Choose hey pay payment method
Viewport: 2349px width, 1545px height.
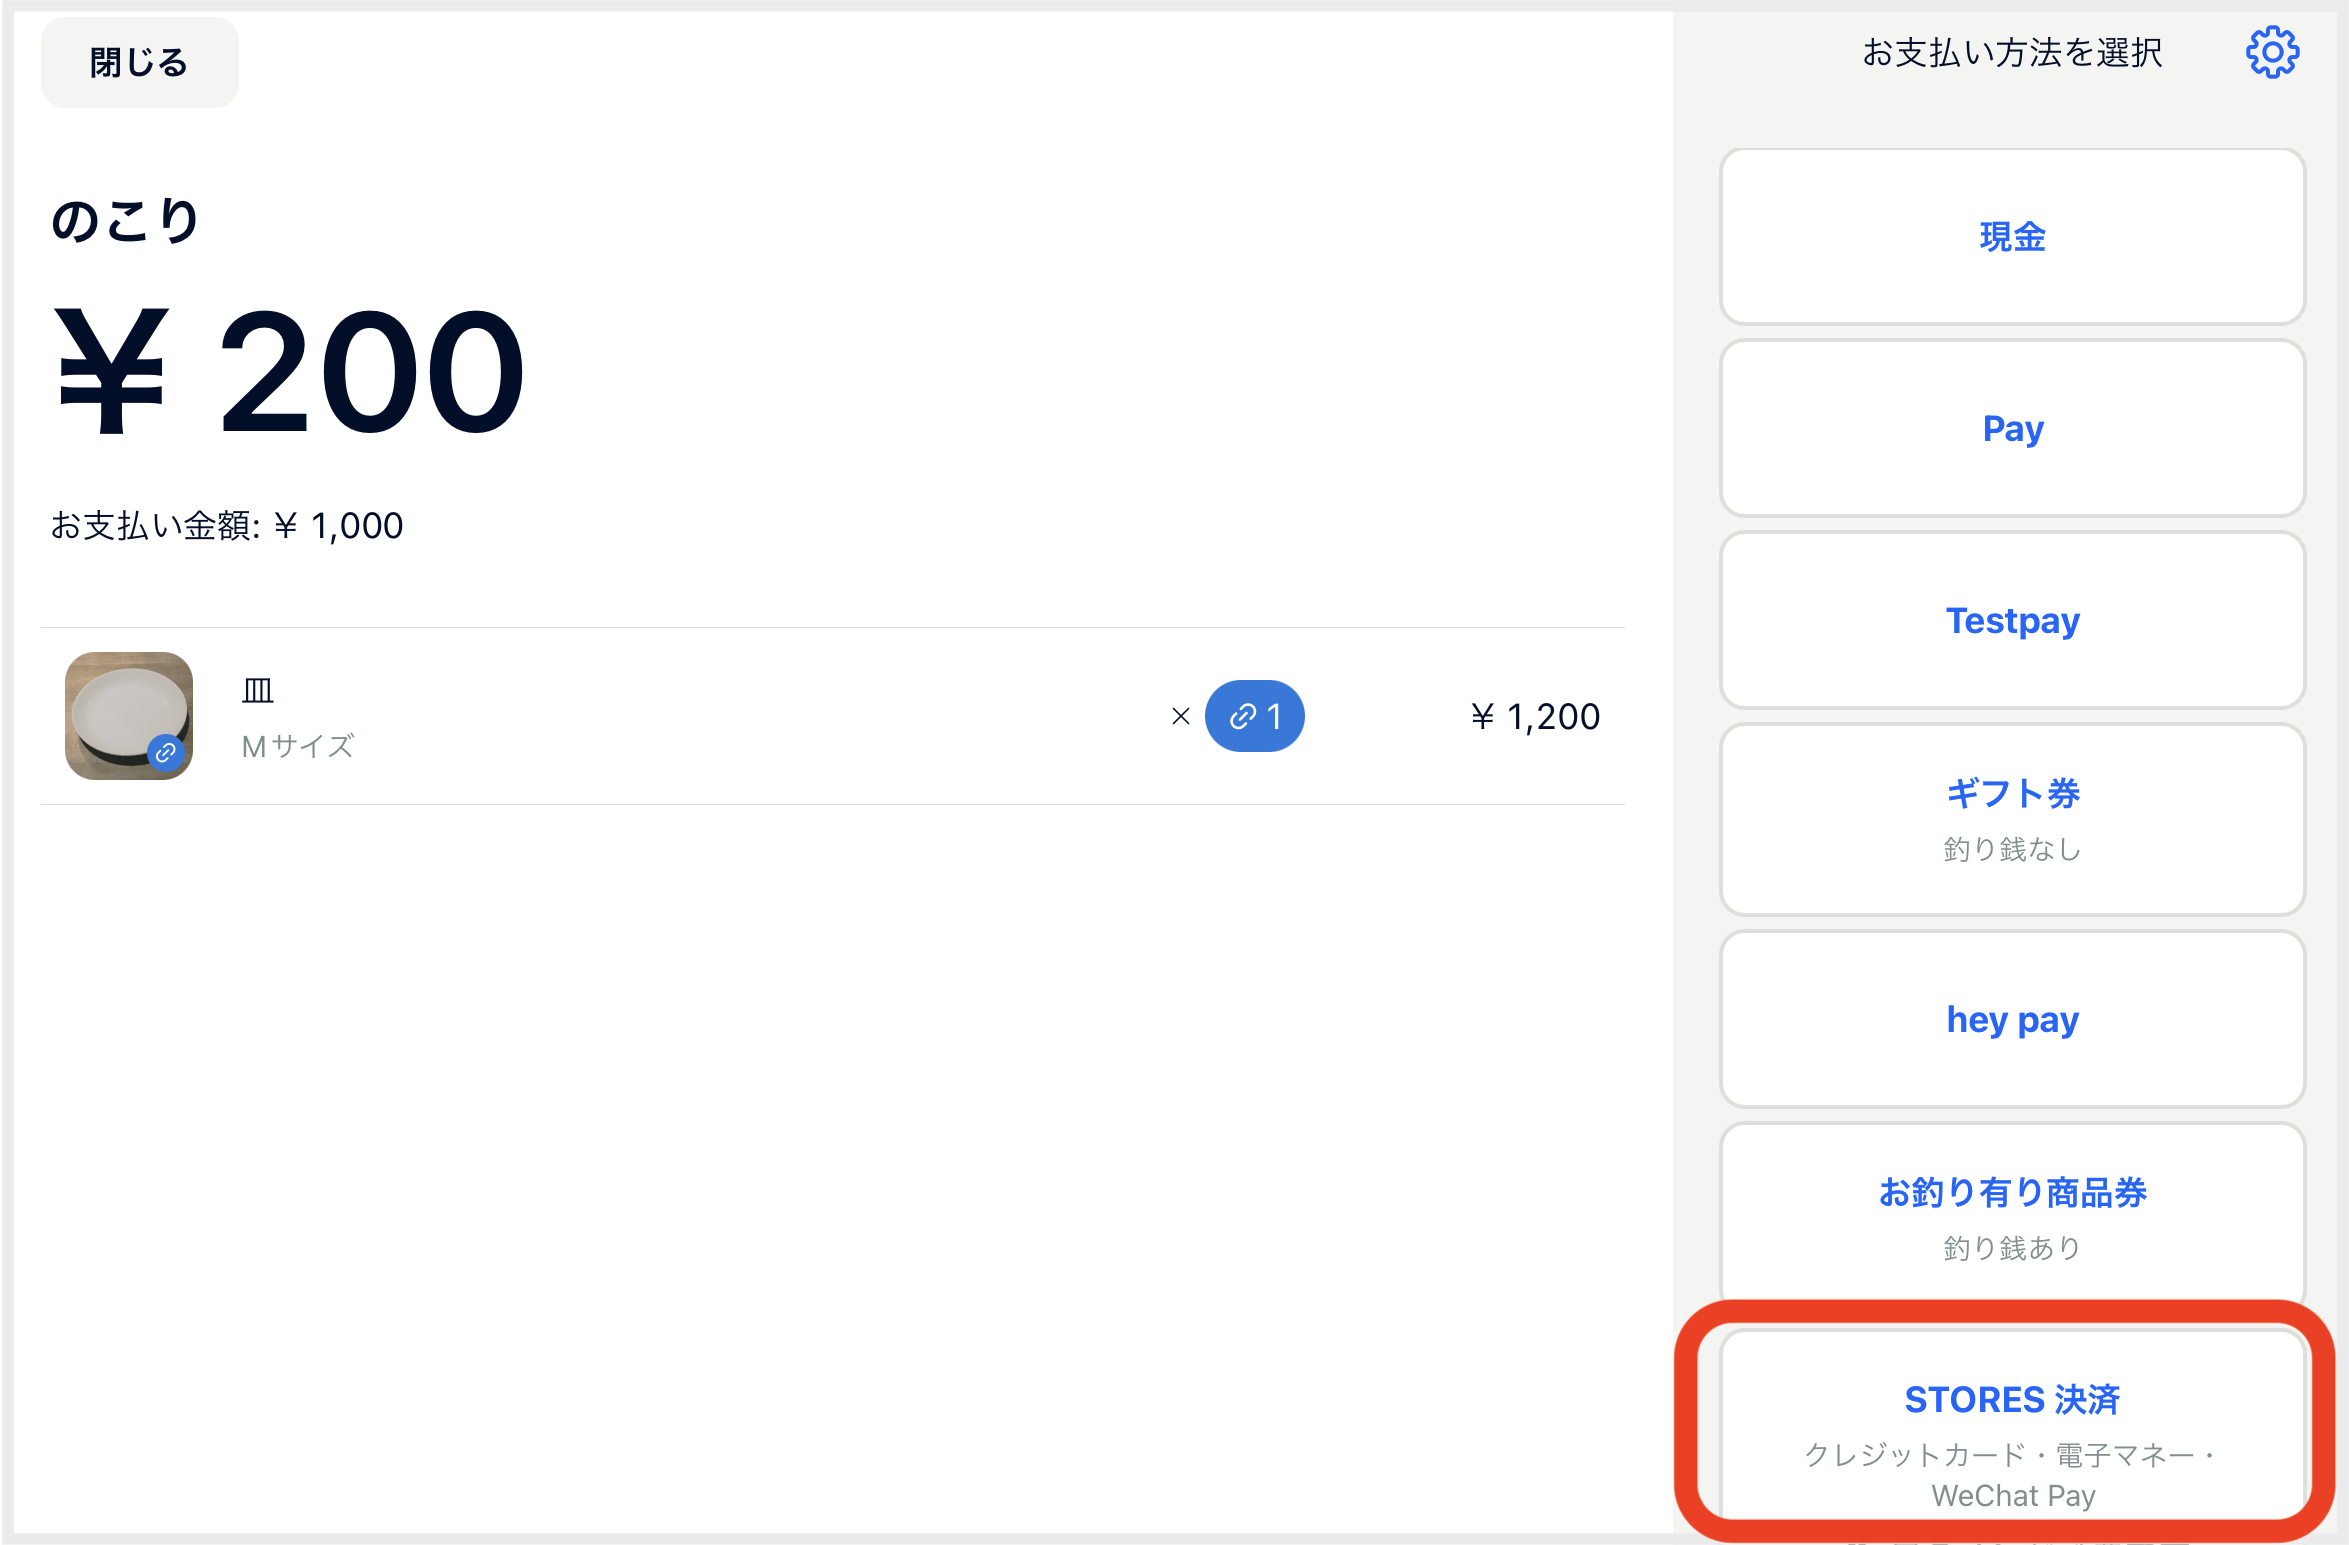point(2012,1019)
